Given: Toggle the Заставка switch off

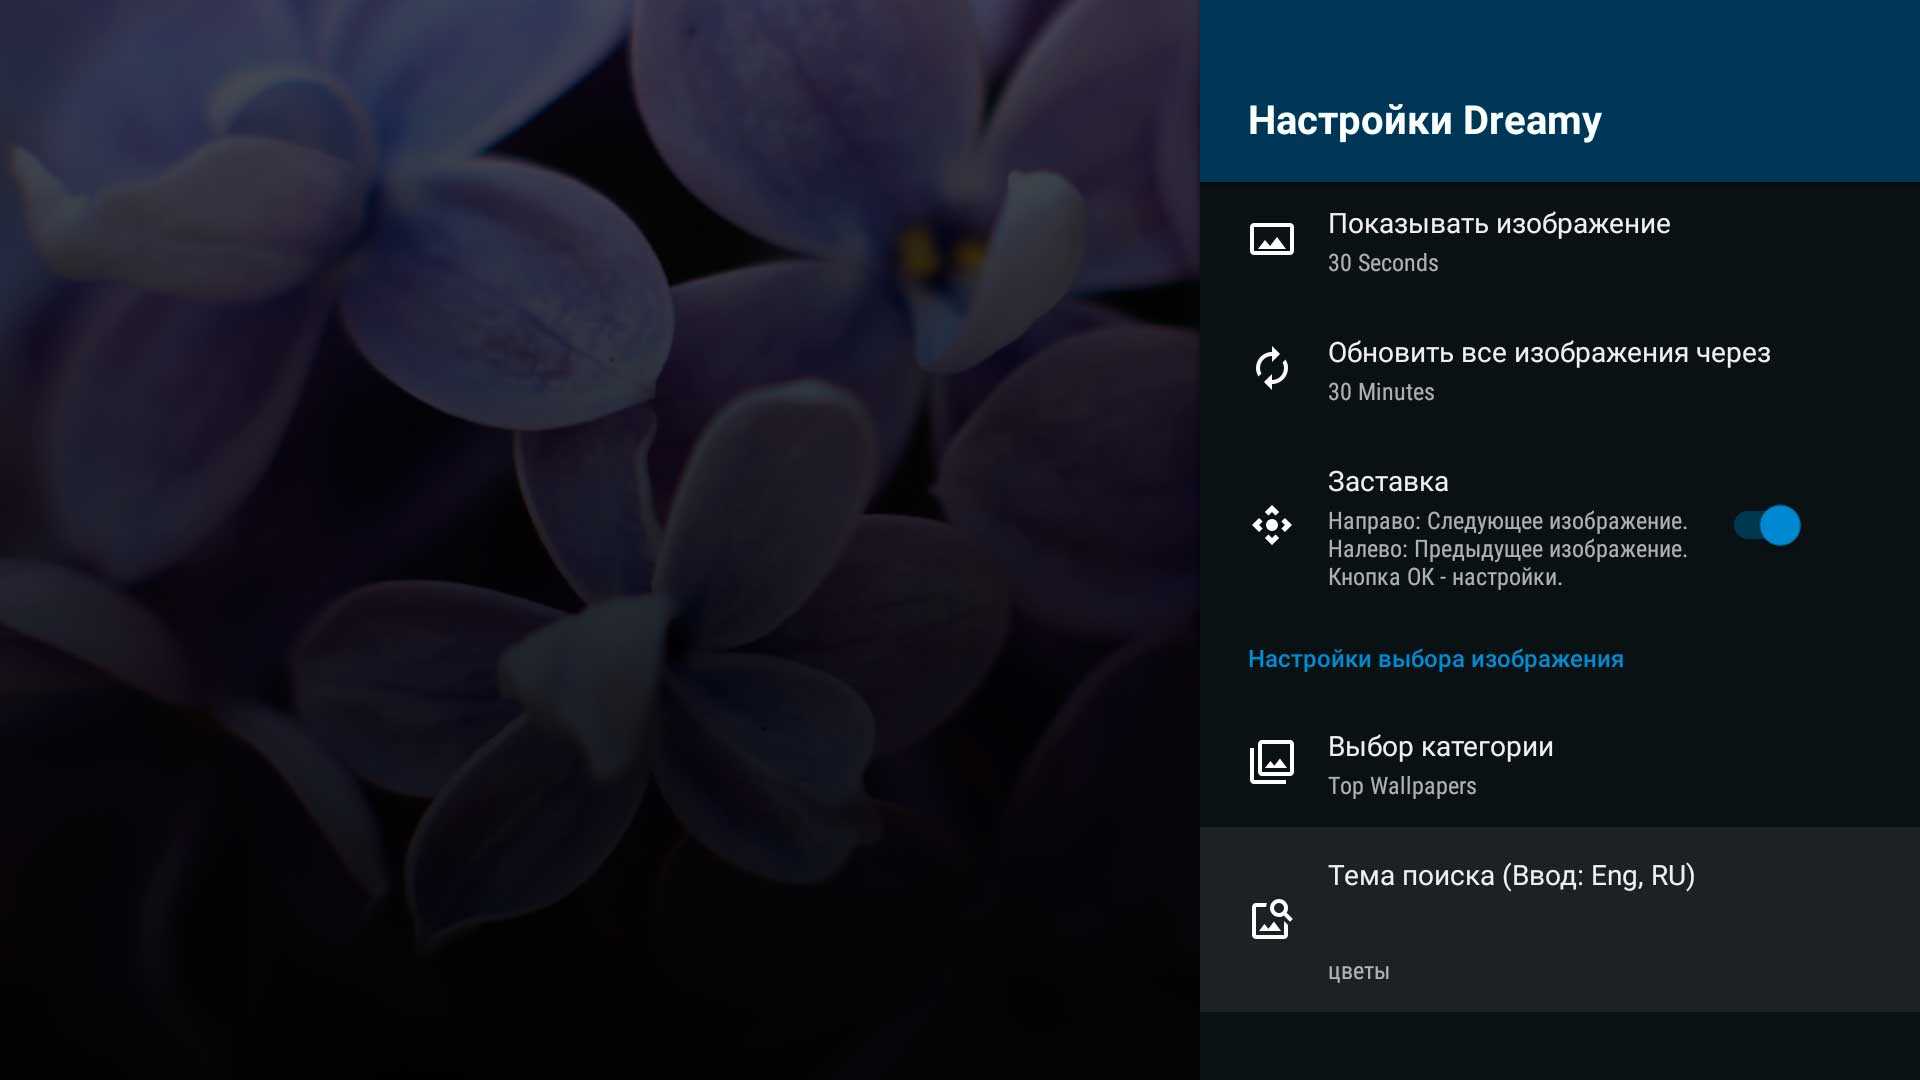Looking at the screenshot, I should click(x=1767, y=525).
